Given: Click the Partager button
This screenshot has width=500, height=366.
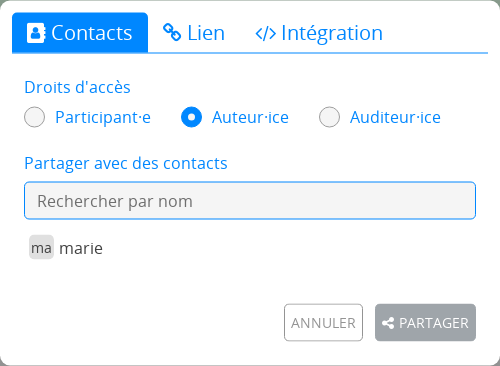Looking at the screenshot, I should tap(425, 322).
